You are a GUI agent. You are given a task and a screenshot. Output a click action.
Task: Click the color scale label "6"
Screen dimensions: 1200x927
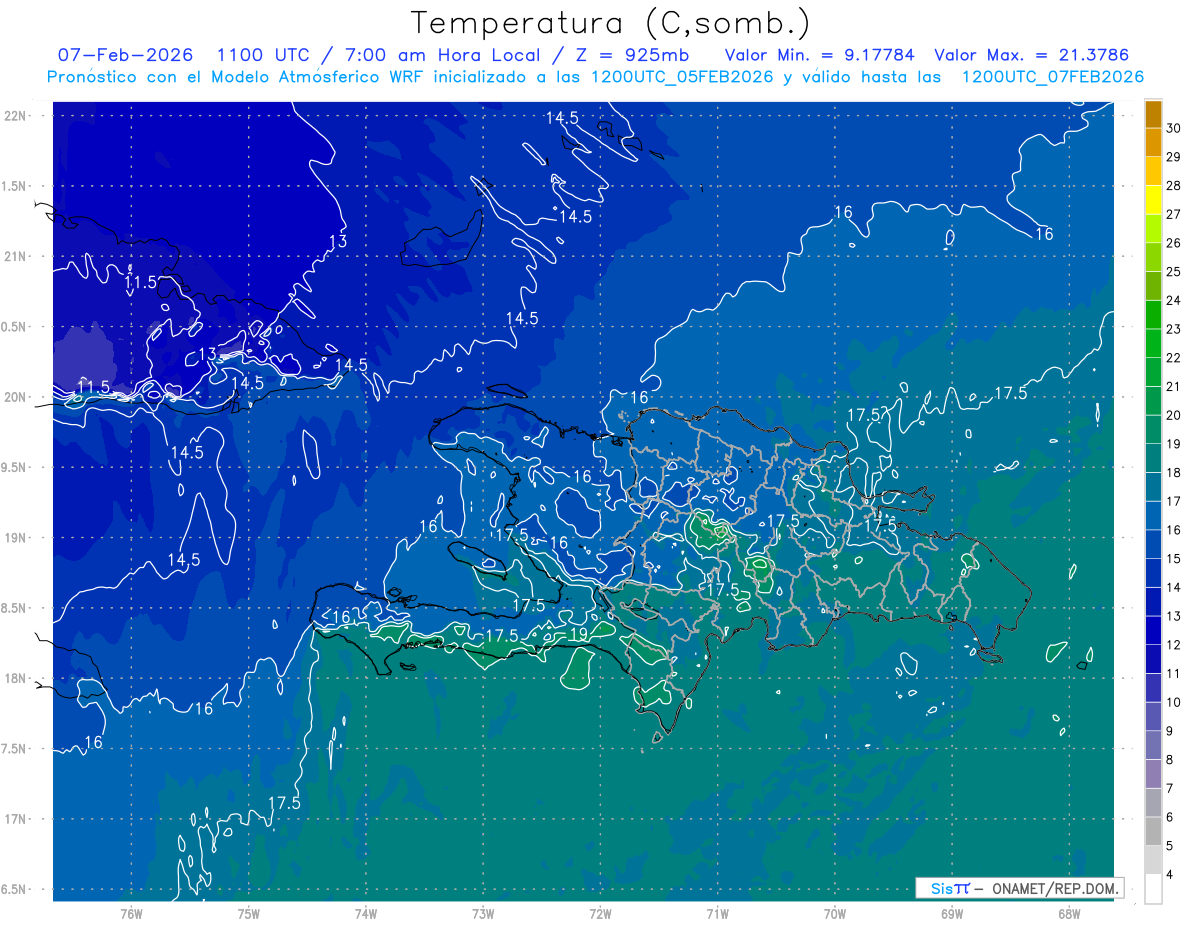pyautogui.click(x=1171, y=818)
